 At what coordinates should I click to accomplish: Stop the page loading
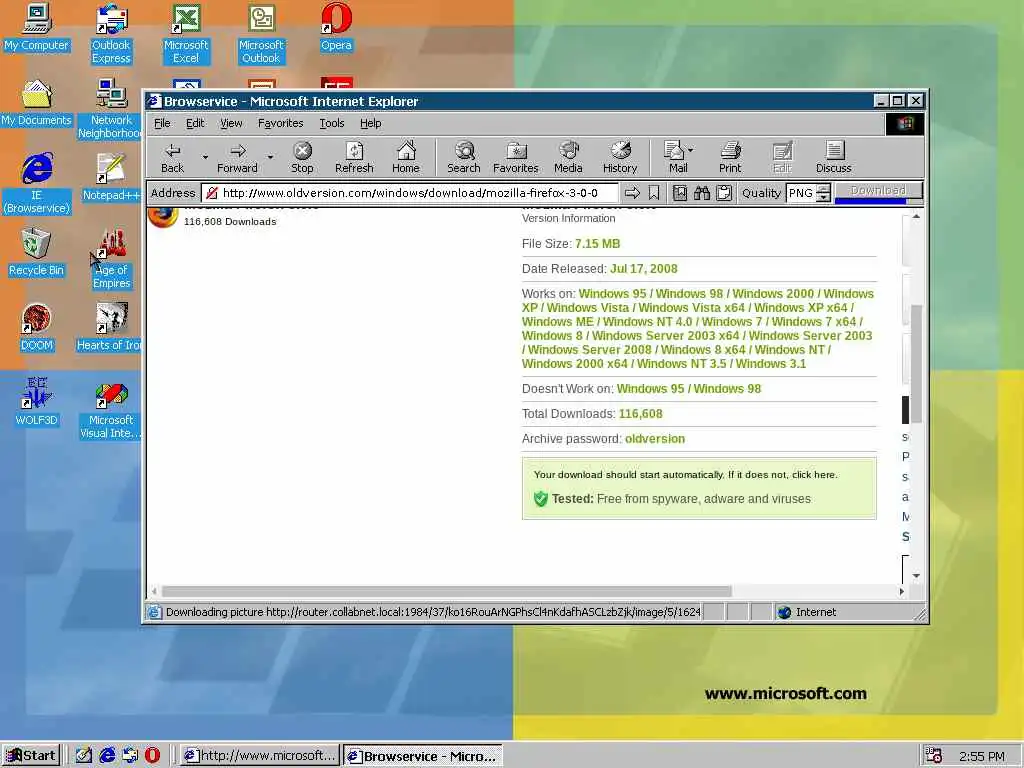(x=302, y=157)
